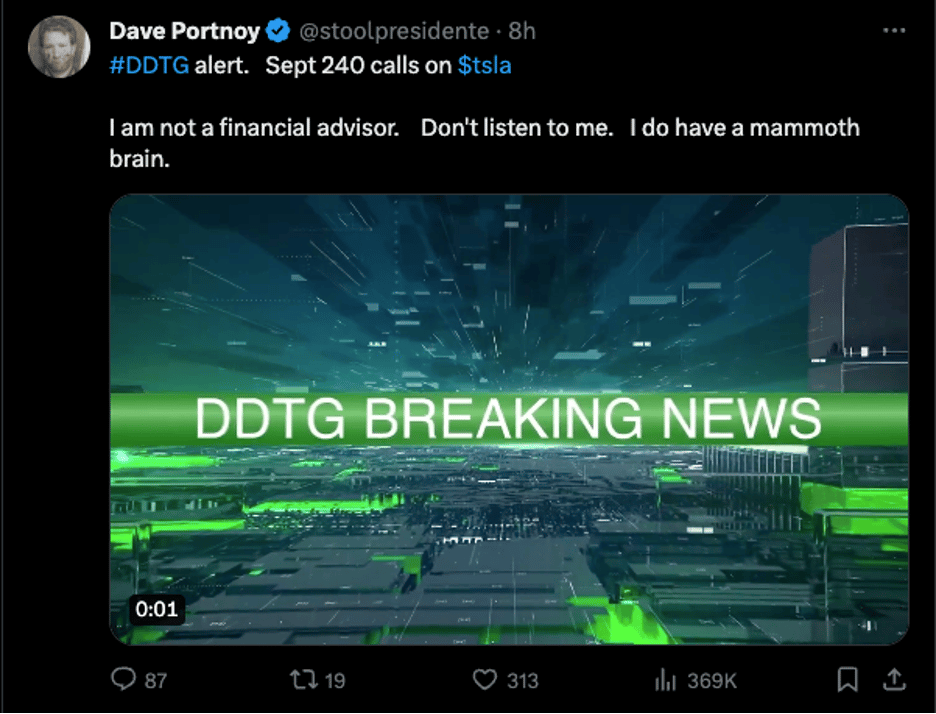Viewport: 936px width, 714px height.
Task: Open Dave Portnoy's profile picture
Action: click(59, 47)
